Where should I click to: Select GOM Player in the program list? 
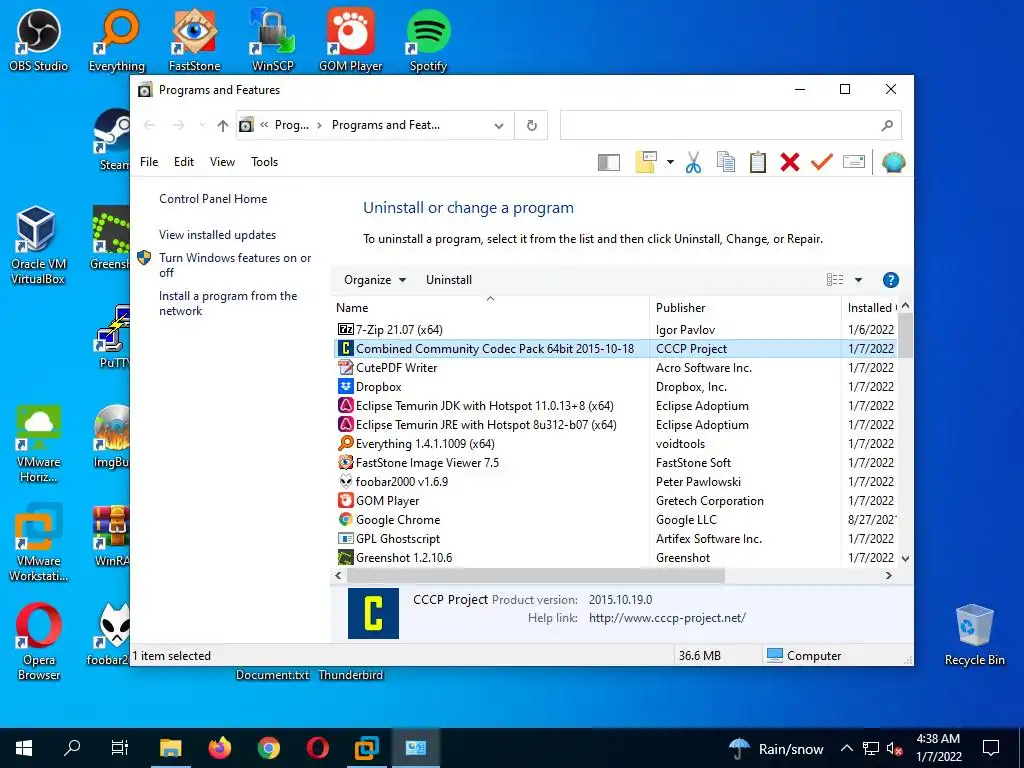coord(615,501)
